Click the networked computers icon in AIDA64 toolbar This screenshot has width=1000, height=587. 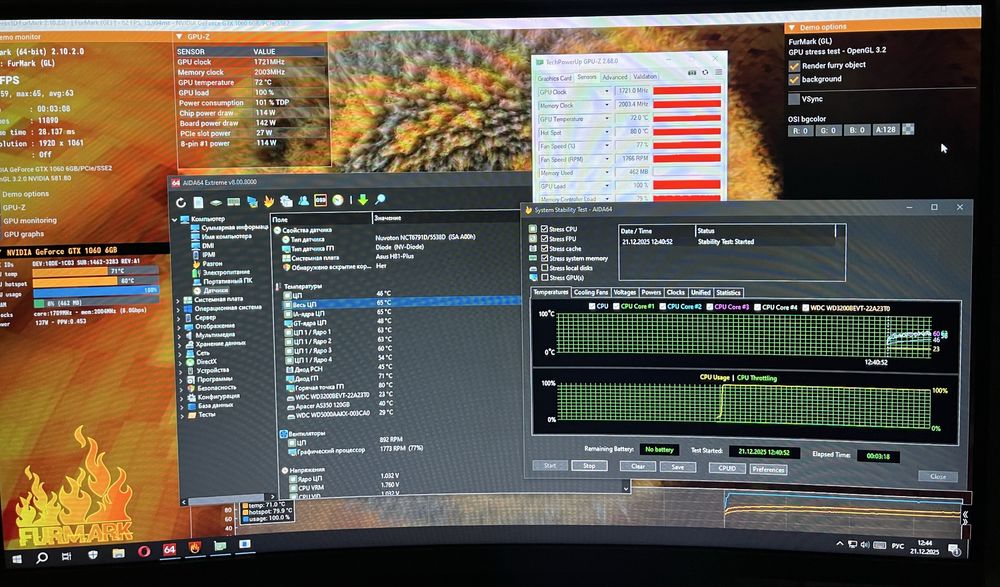point(252,202)
